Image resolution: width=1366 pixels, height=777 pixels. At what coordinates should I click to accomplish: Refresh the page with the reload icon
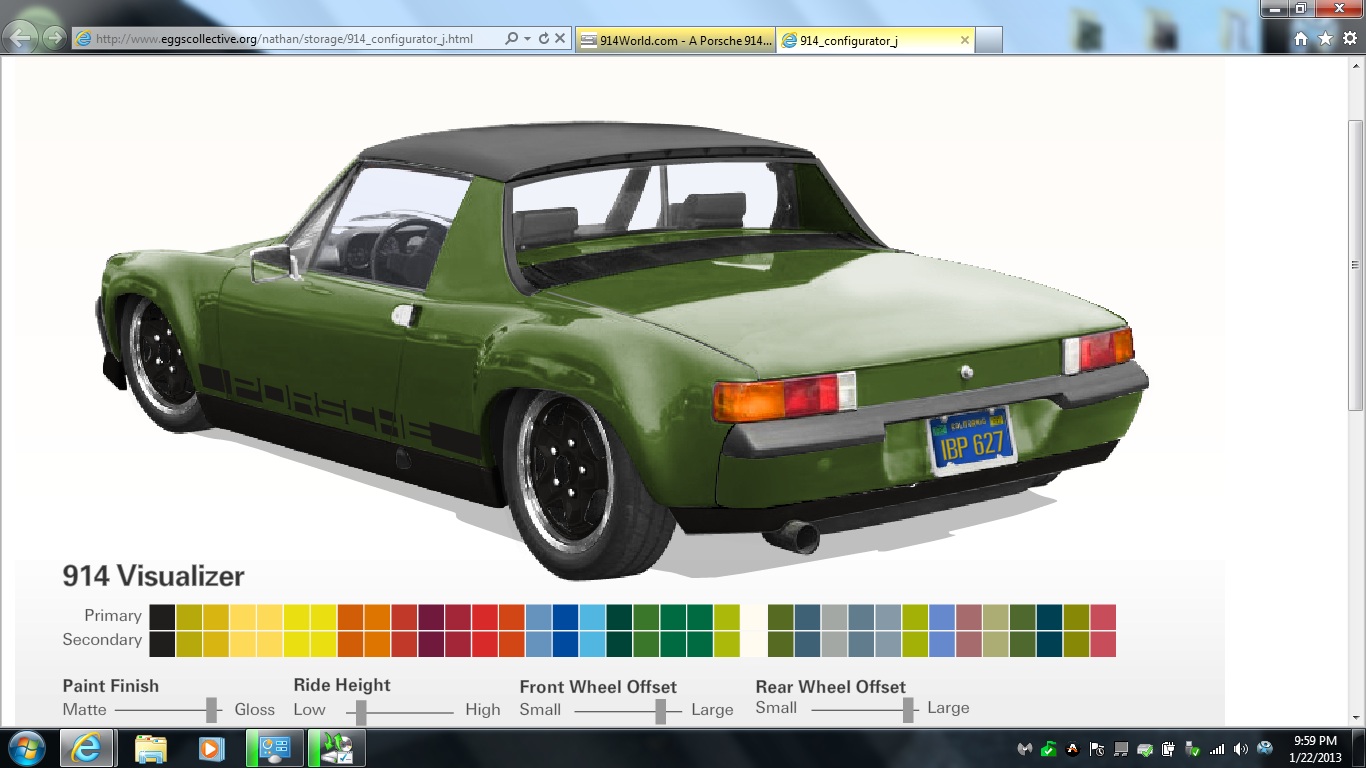click(x=544, y=39)
